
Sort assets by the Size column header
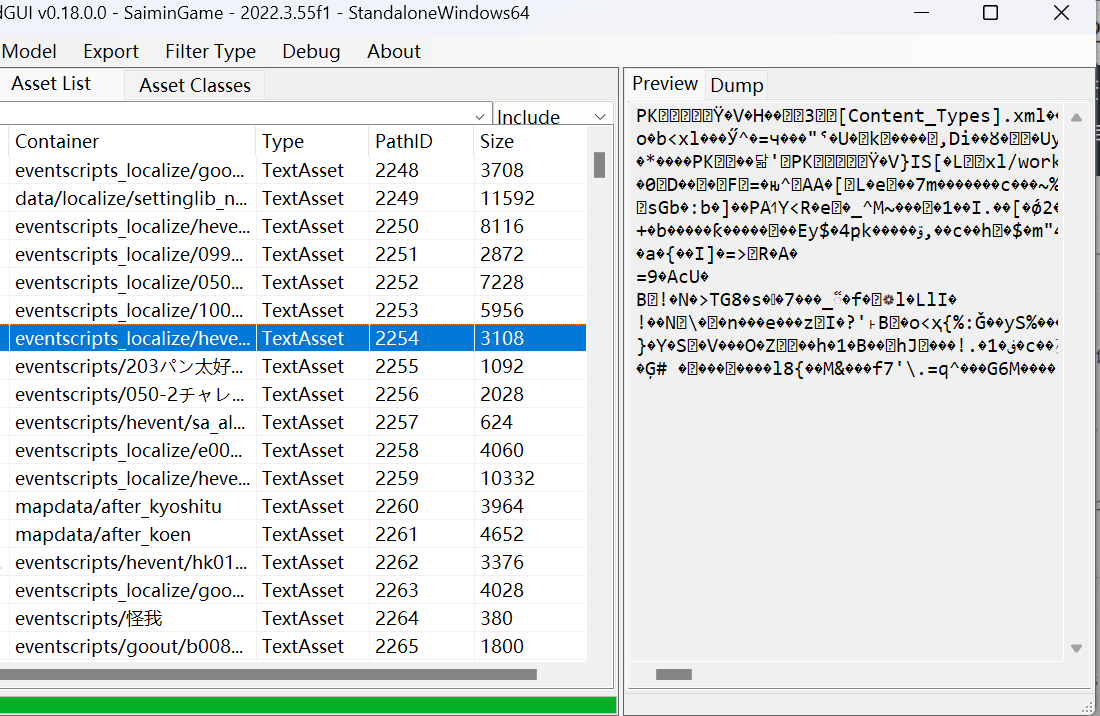[497, 142]
